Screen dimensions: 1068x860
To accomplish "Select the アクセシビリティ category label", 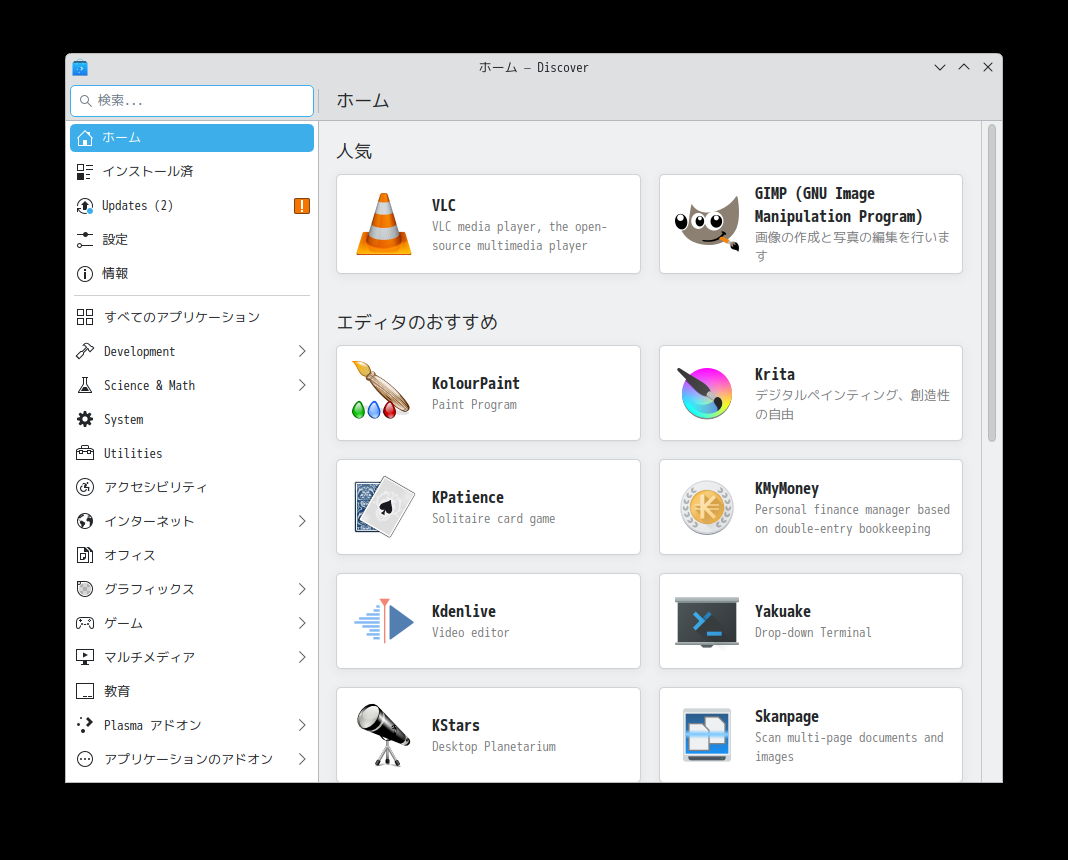I will [155, 488].
